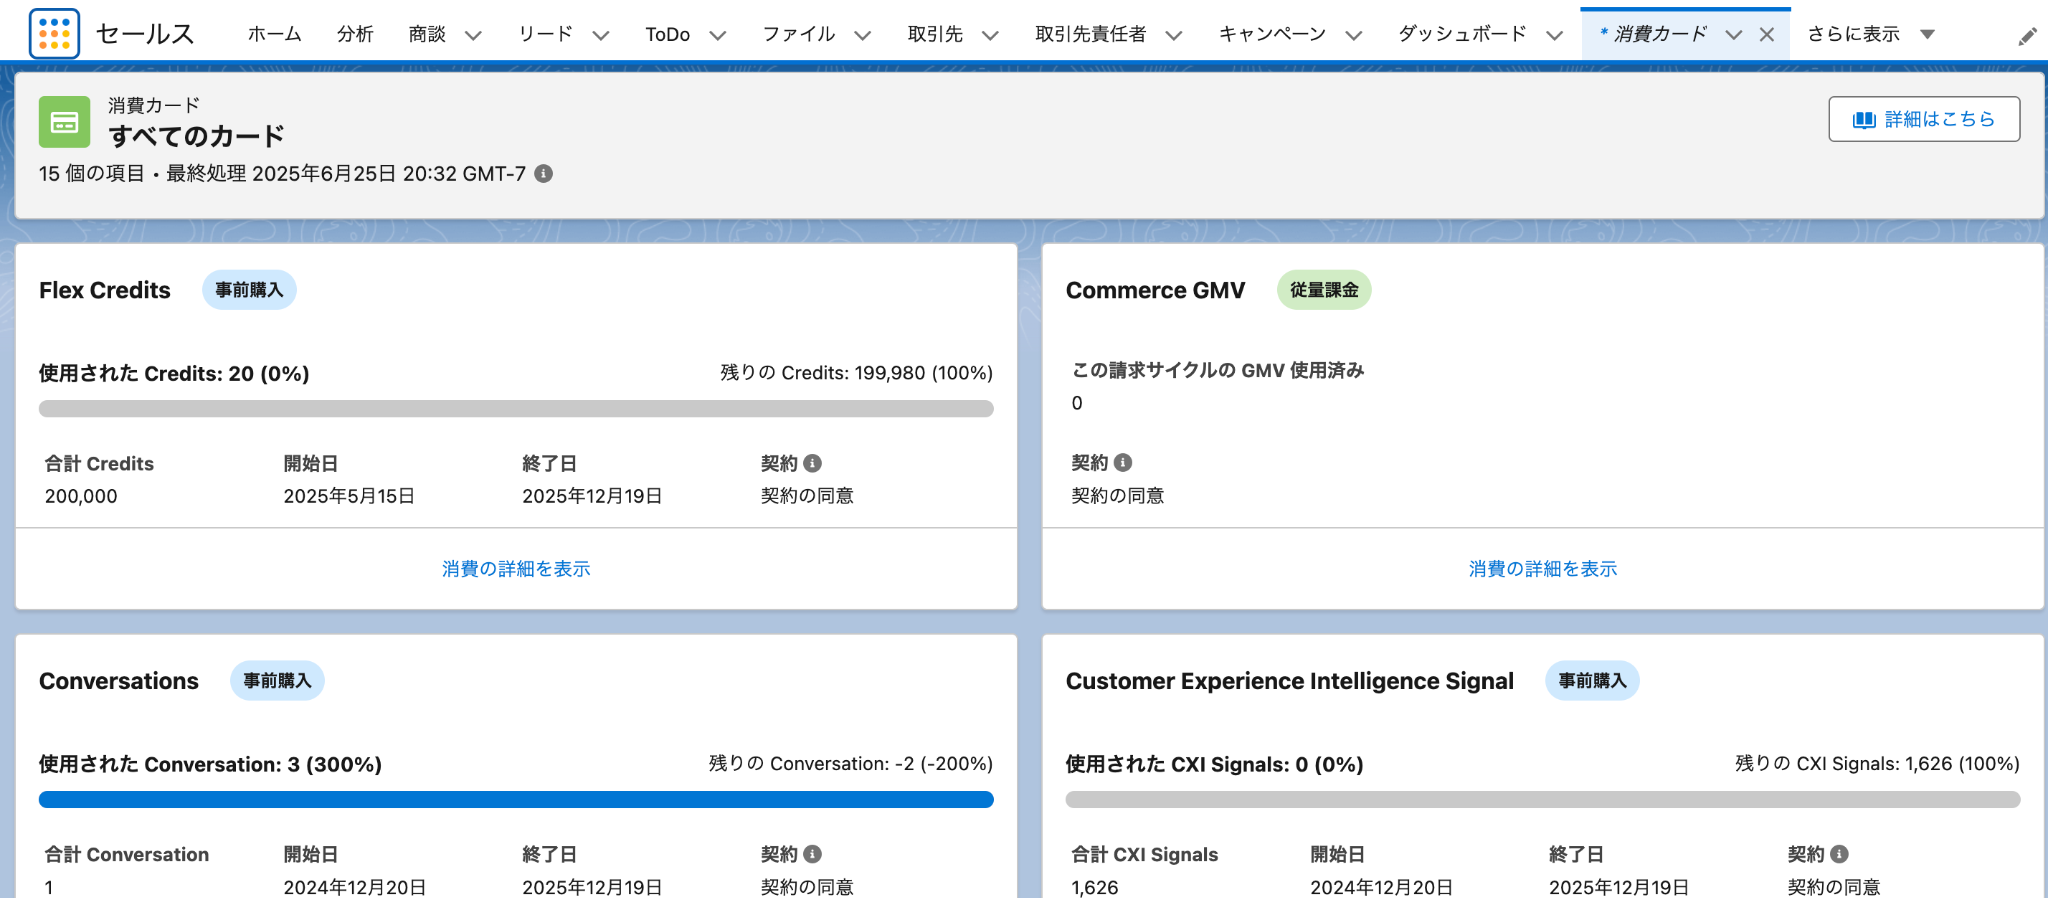Image resolution: width=2048 pixels, height=898 pixels.
Task: Click the info icon next to 契約 in CXI Signal card
Action: [x=1839, y=854]
